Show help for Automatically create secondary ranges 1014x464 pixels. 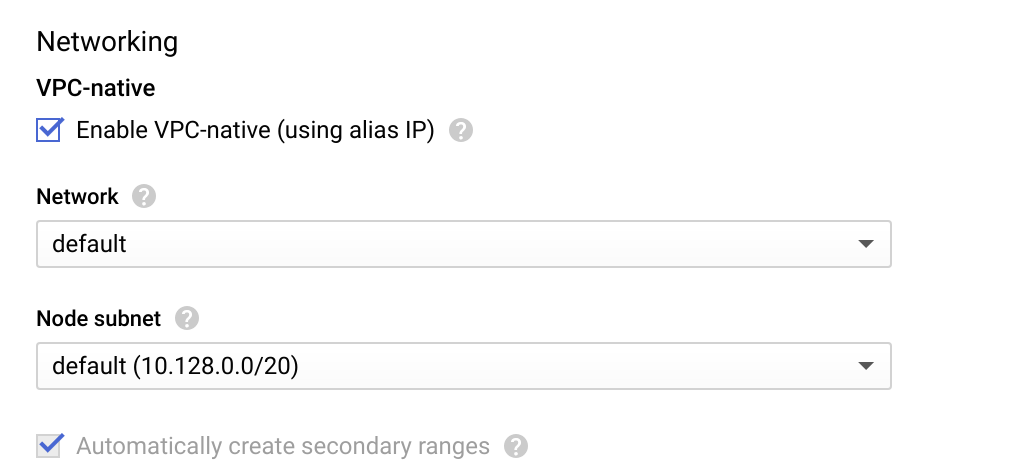[x=515, y=446]
